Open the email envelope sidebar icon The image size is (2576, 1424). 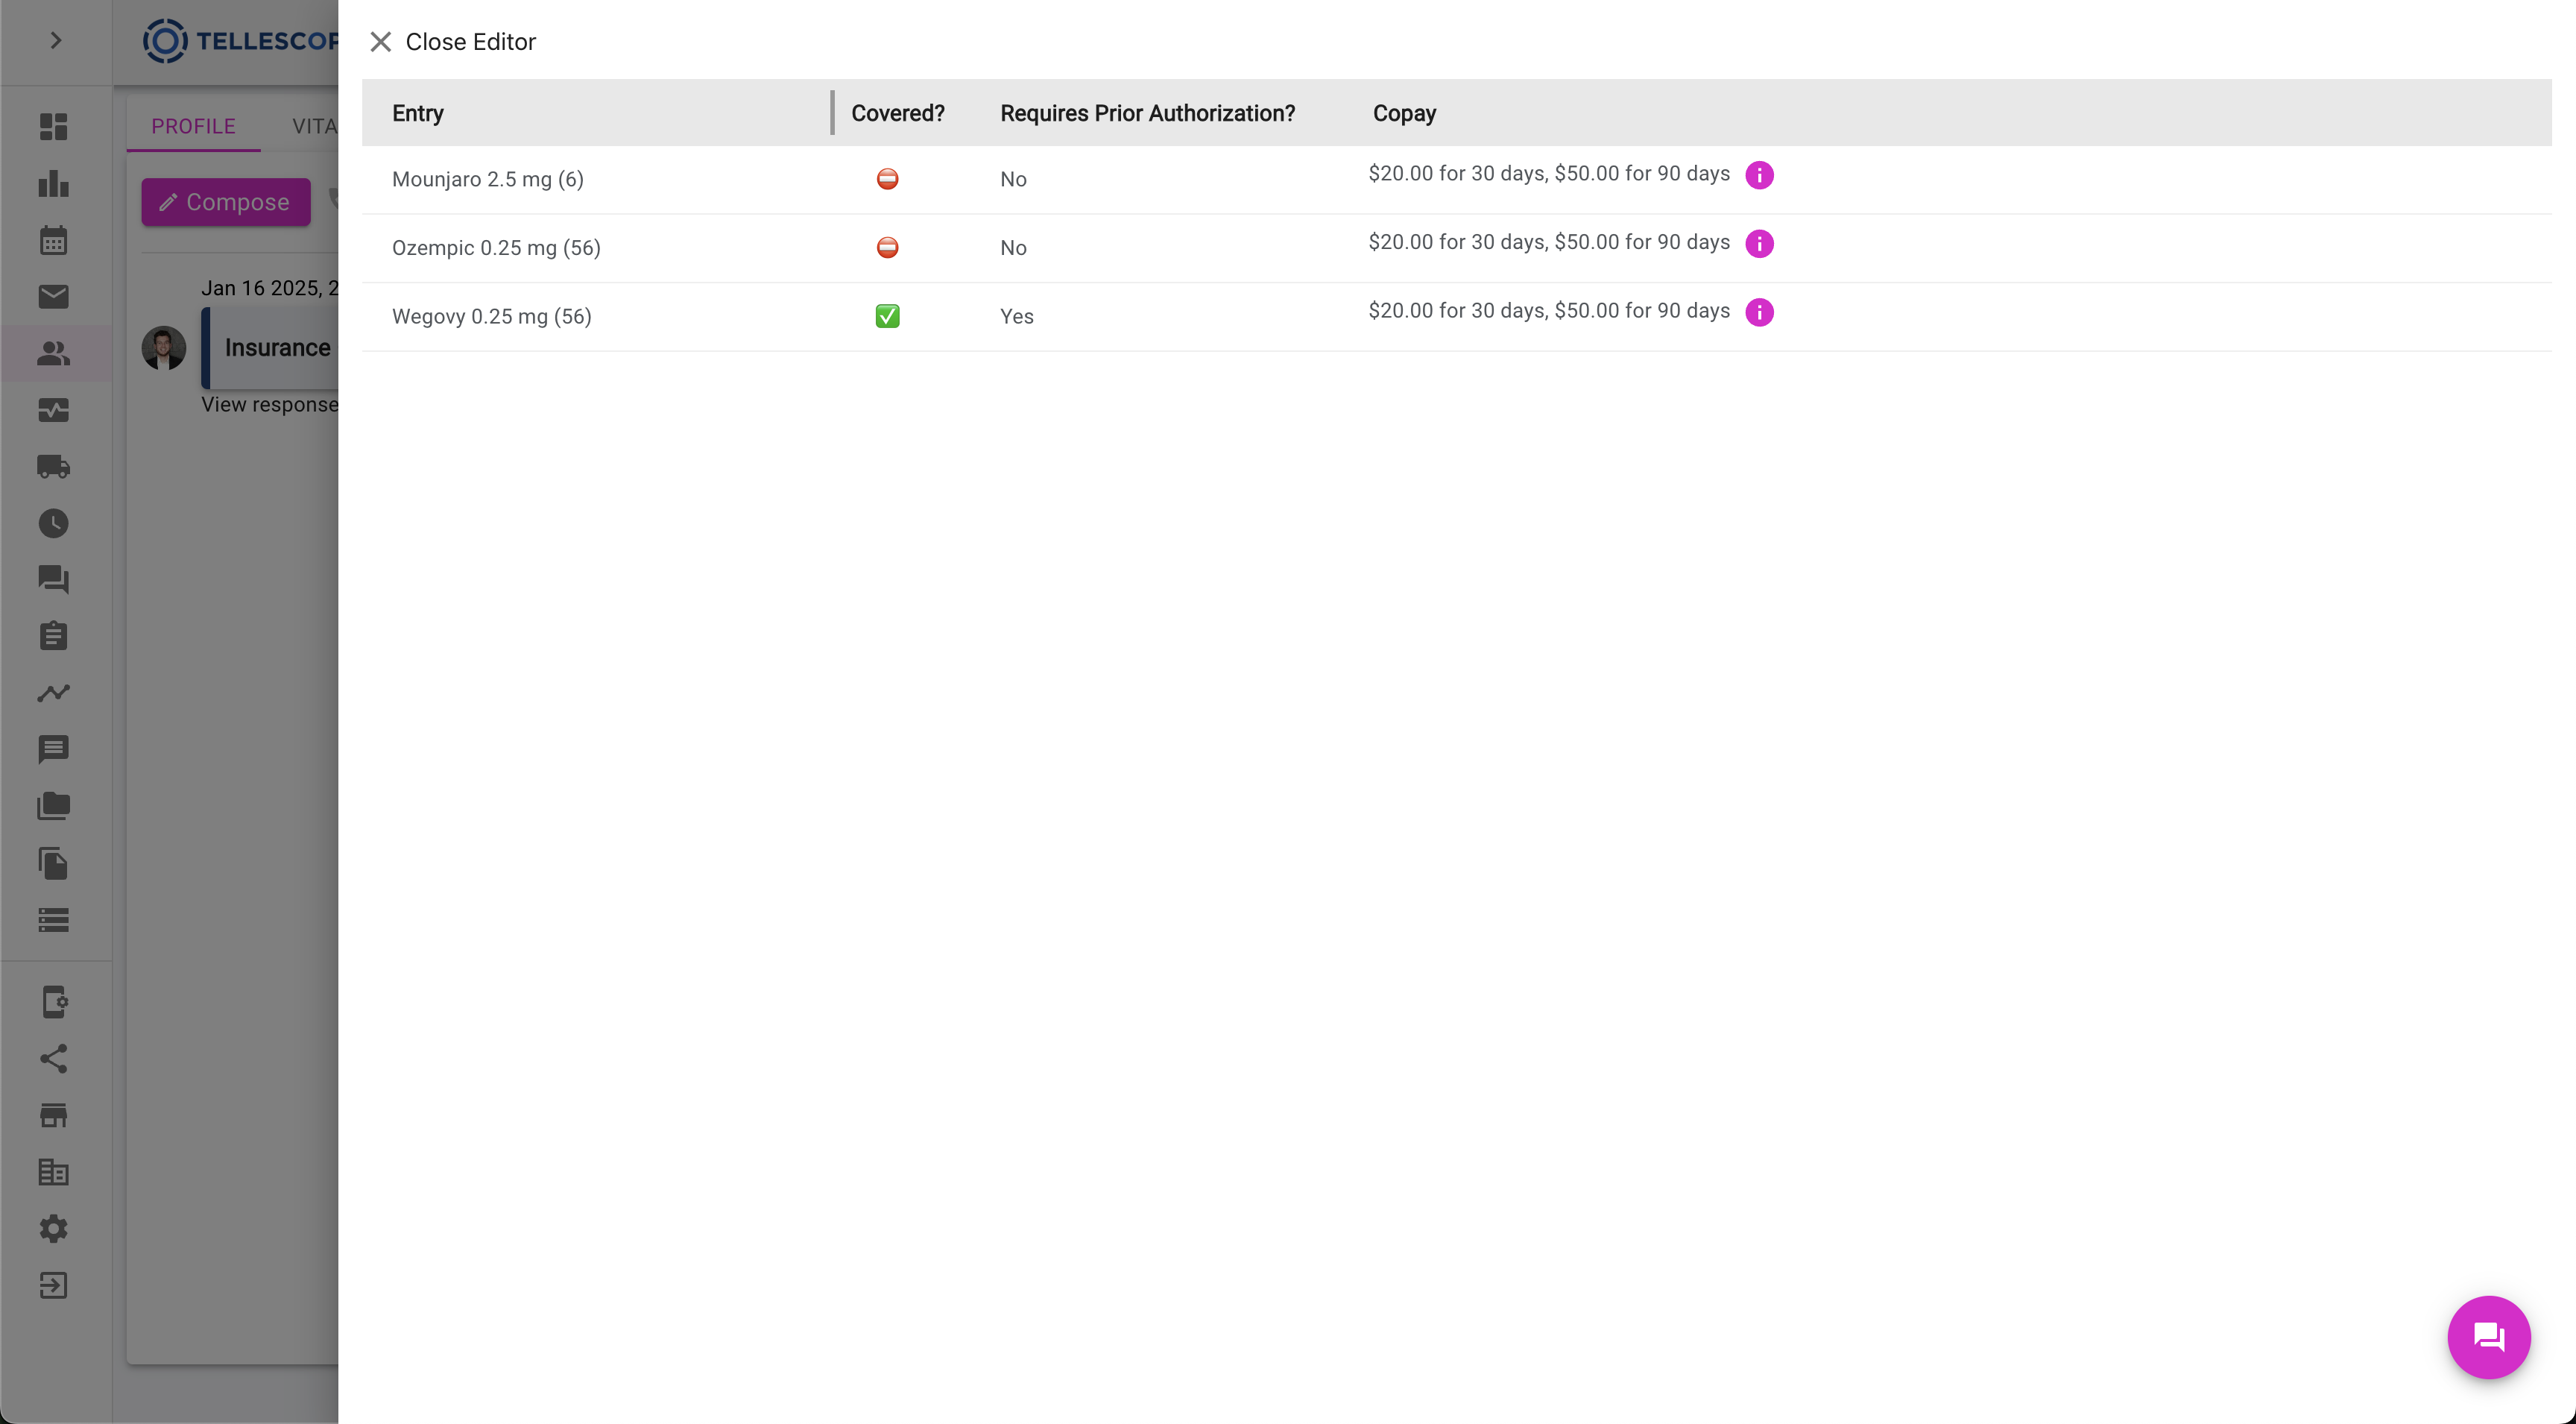(x=54, y=297)
